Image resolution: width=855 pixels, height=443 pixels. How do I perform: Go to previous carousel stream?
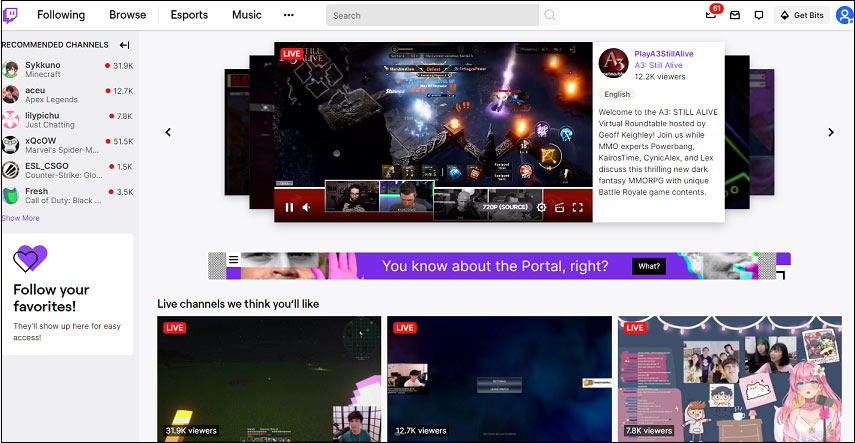coord(168,132)
